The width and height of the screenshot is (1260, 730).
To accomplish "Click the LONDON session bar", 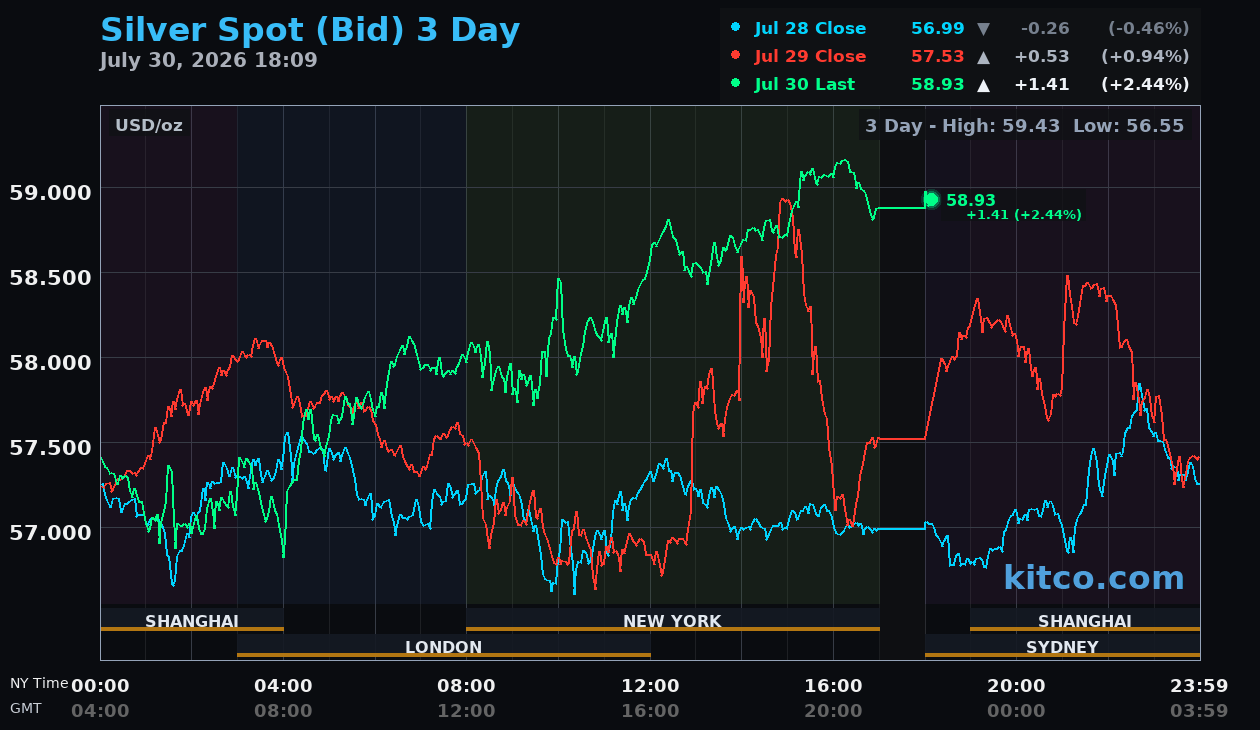I will pyautogui.click(x=444, y=646).
